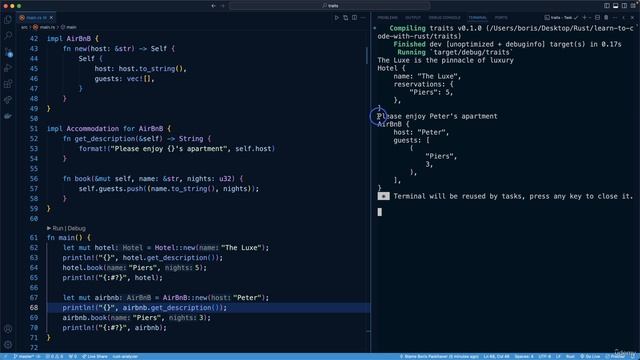Open errors and warnings count in status bar
Screen dimensions: 640x360
click(54, 356)
